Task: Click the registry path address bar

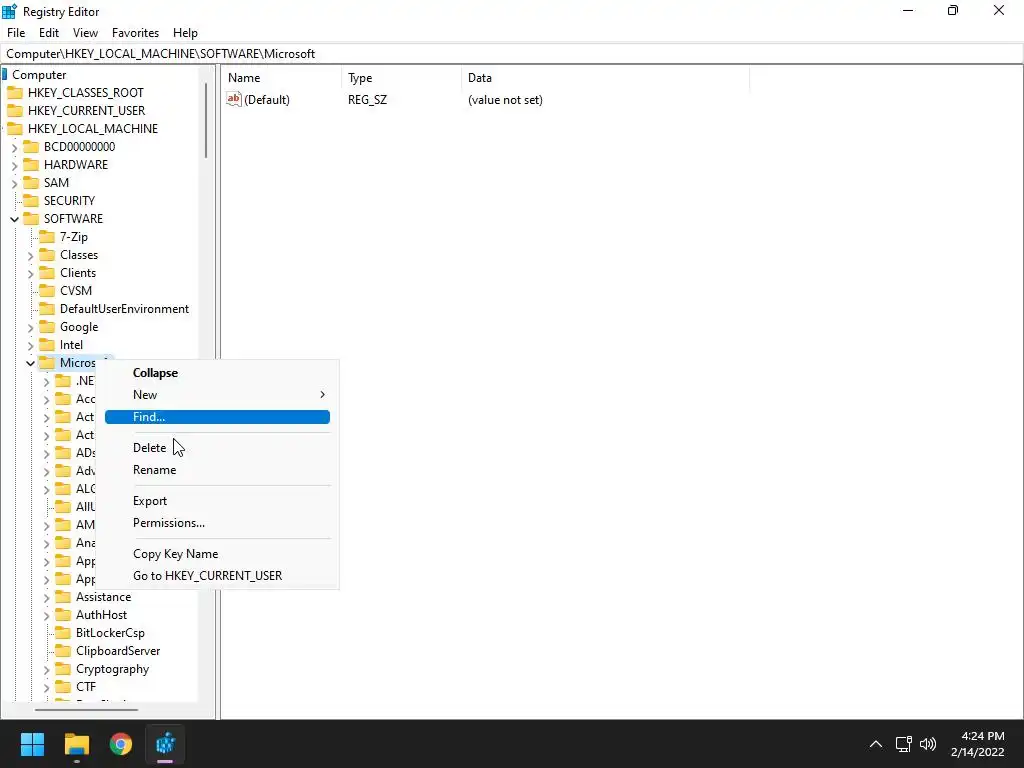Action: (x=512, y=54)
